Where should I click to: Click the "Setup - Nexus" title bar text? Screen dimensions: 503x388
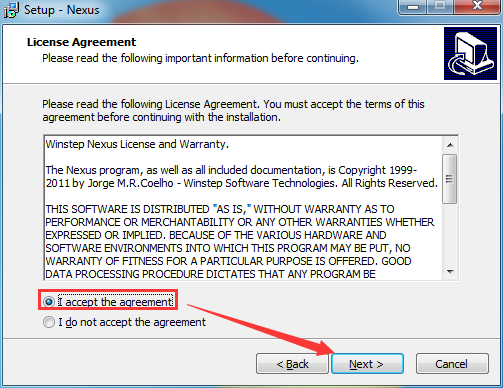[62, 10]
